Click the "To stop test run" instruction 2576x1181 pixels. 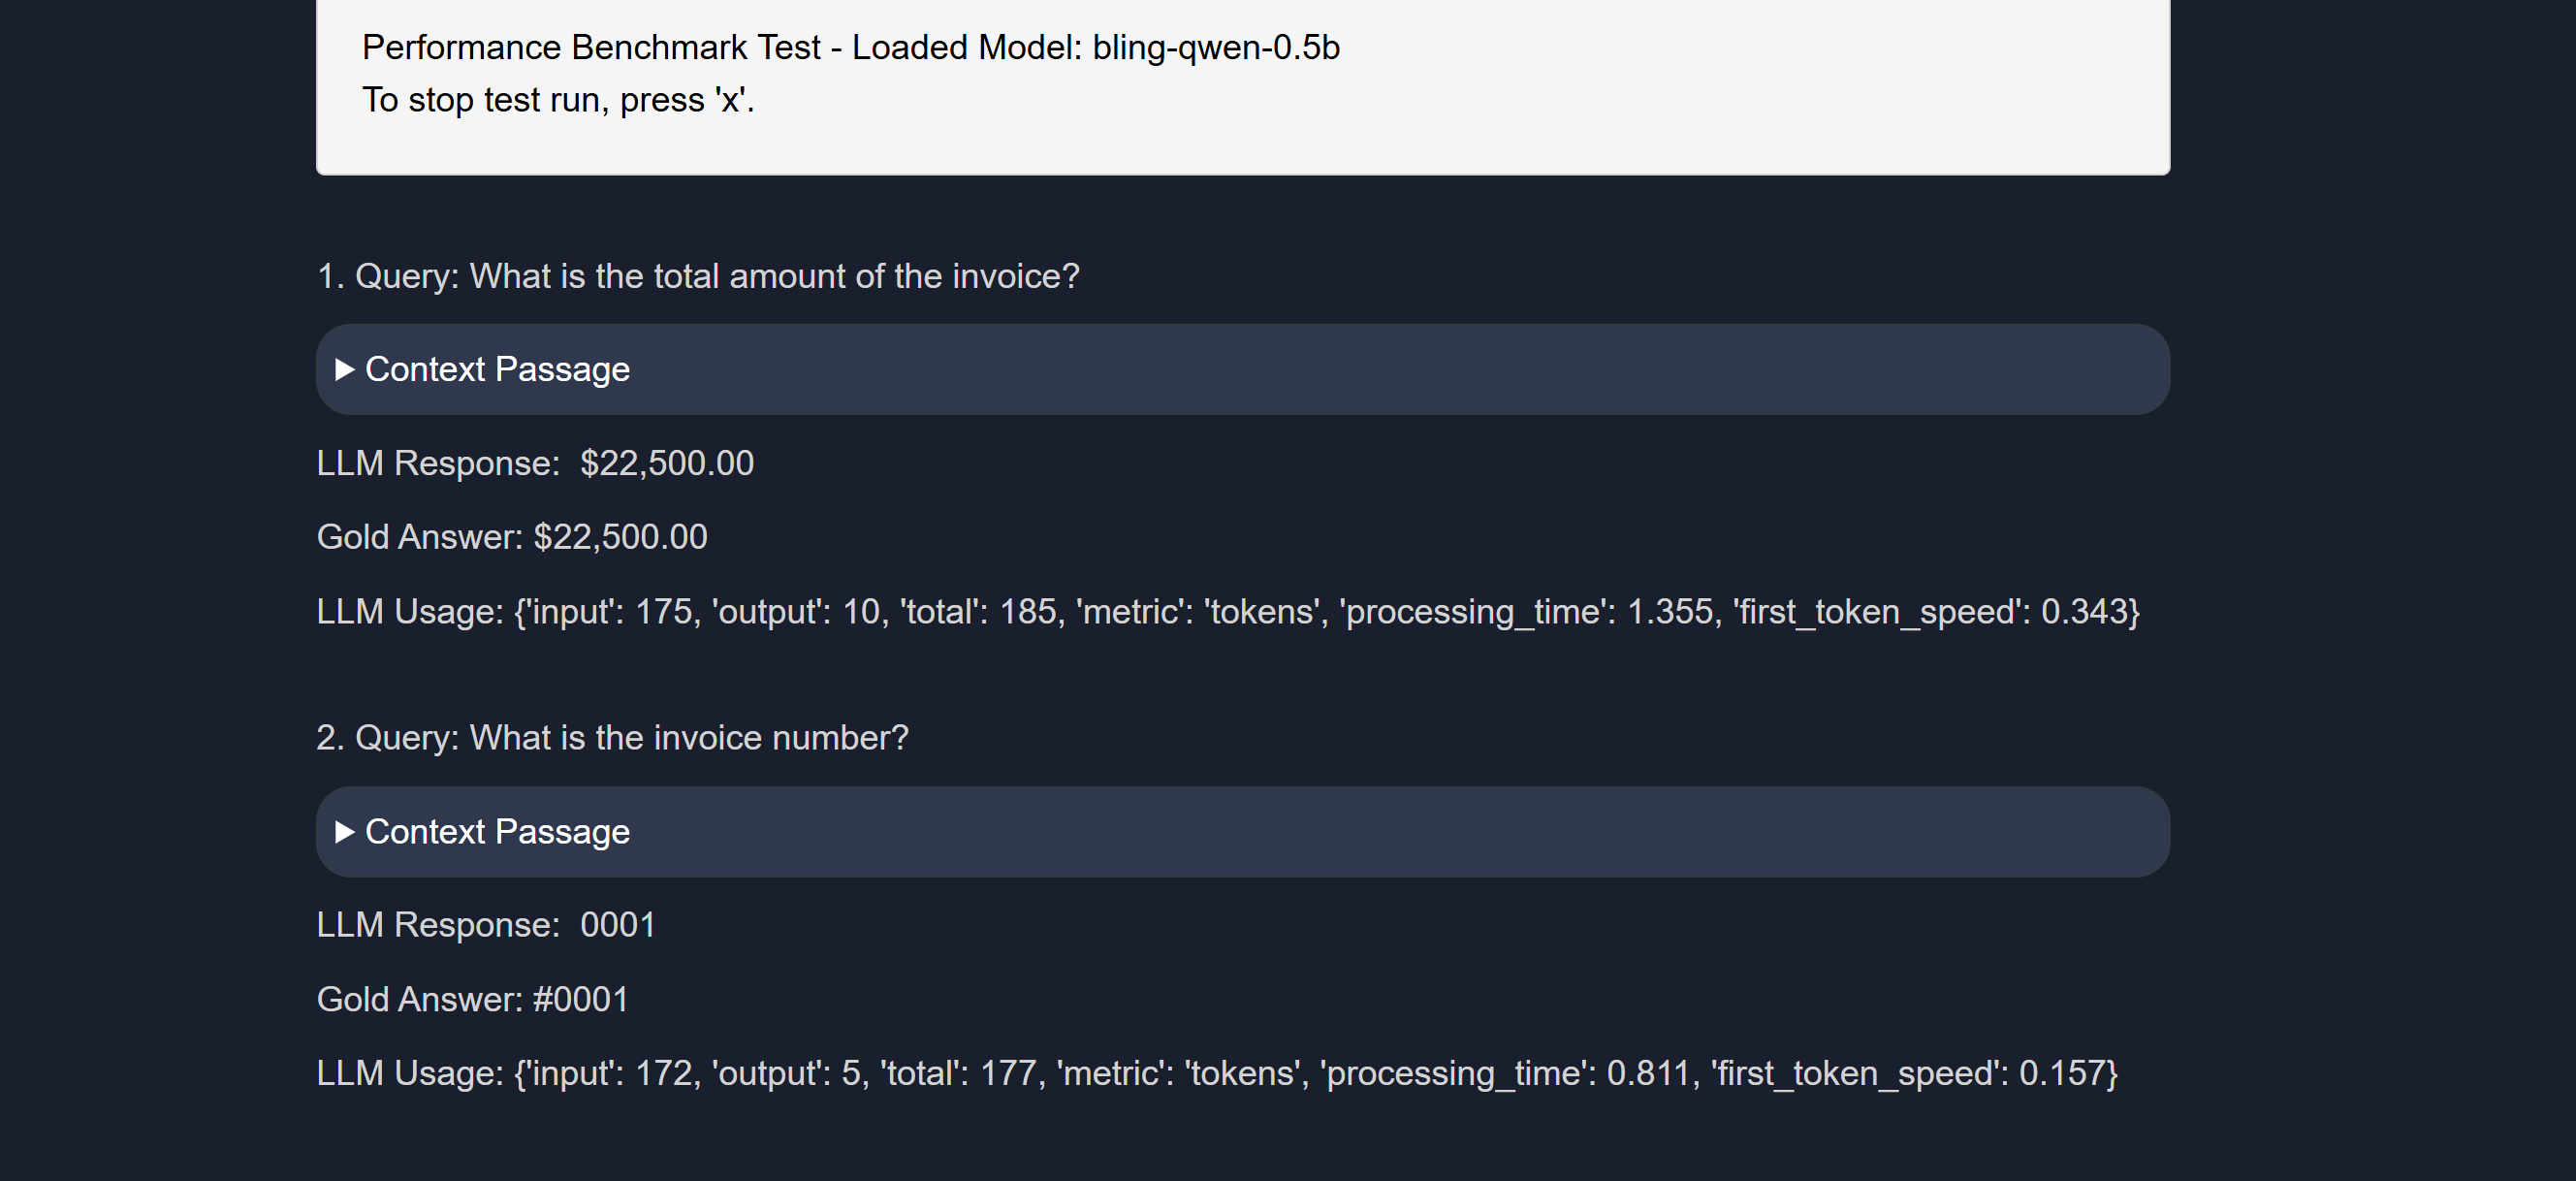tap(557, 100)
